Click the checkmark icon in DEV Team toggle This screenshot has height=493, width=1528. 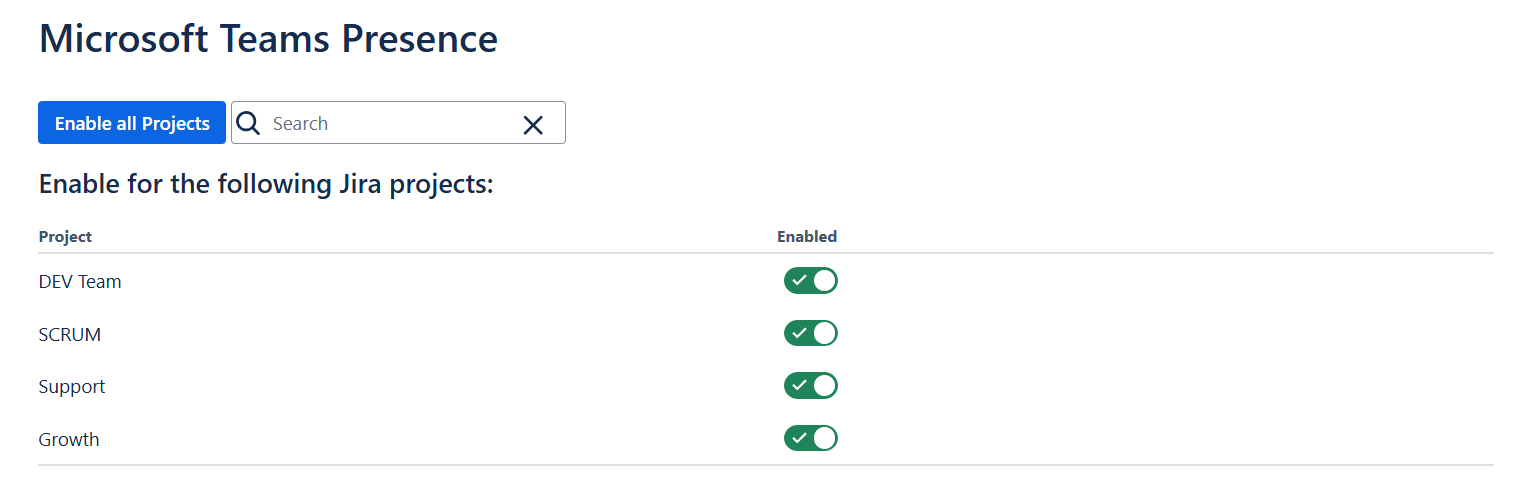pyautogui.click(x=799, y=281)
